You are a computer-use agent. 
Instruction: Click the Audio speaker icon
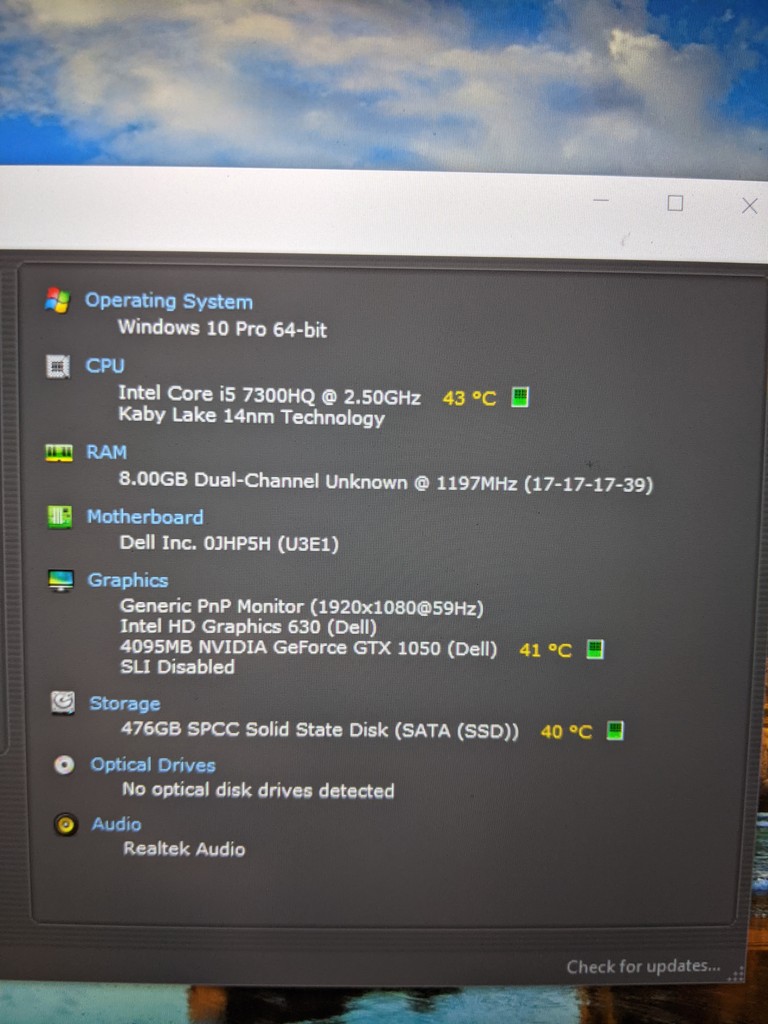coord(65,825)
